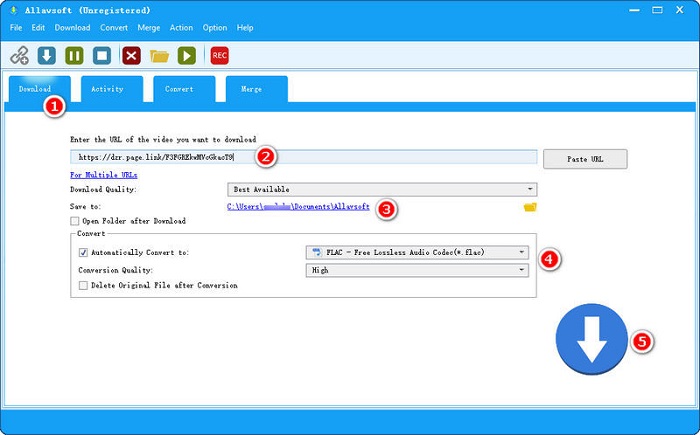
Task: Enable Delete Original File after Conversion
Action: coord(83,285)
